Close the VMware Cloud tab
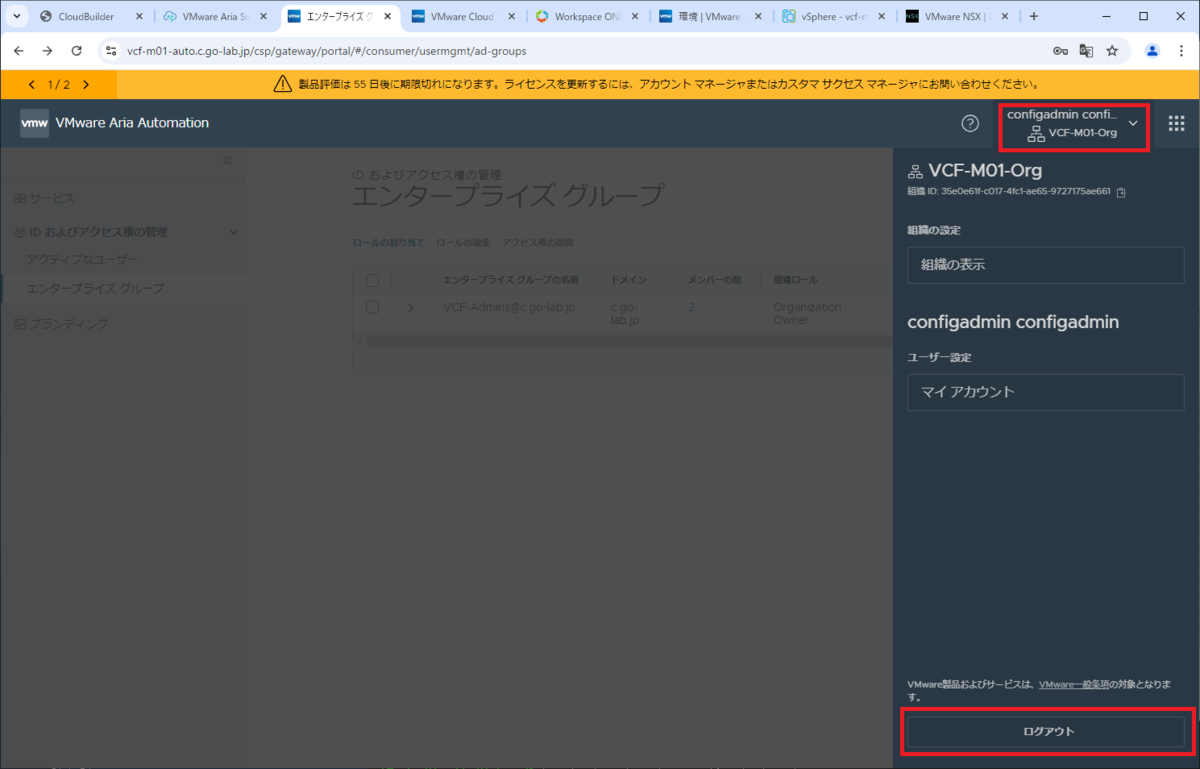Screen dimensions: 1200x769 [x=510, y=17]
